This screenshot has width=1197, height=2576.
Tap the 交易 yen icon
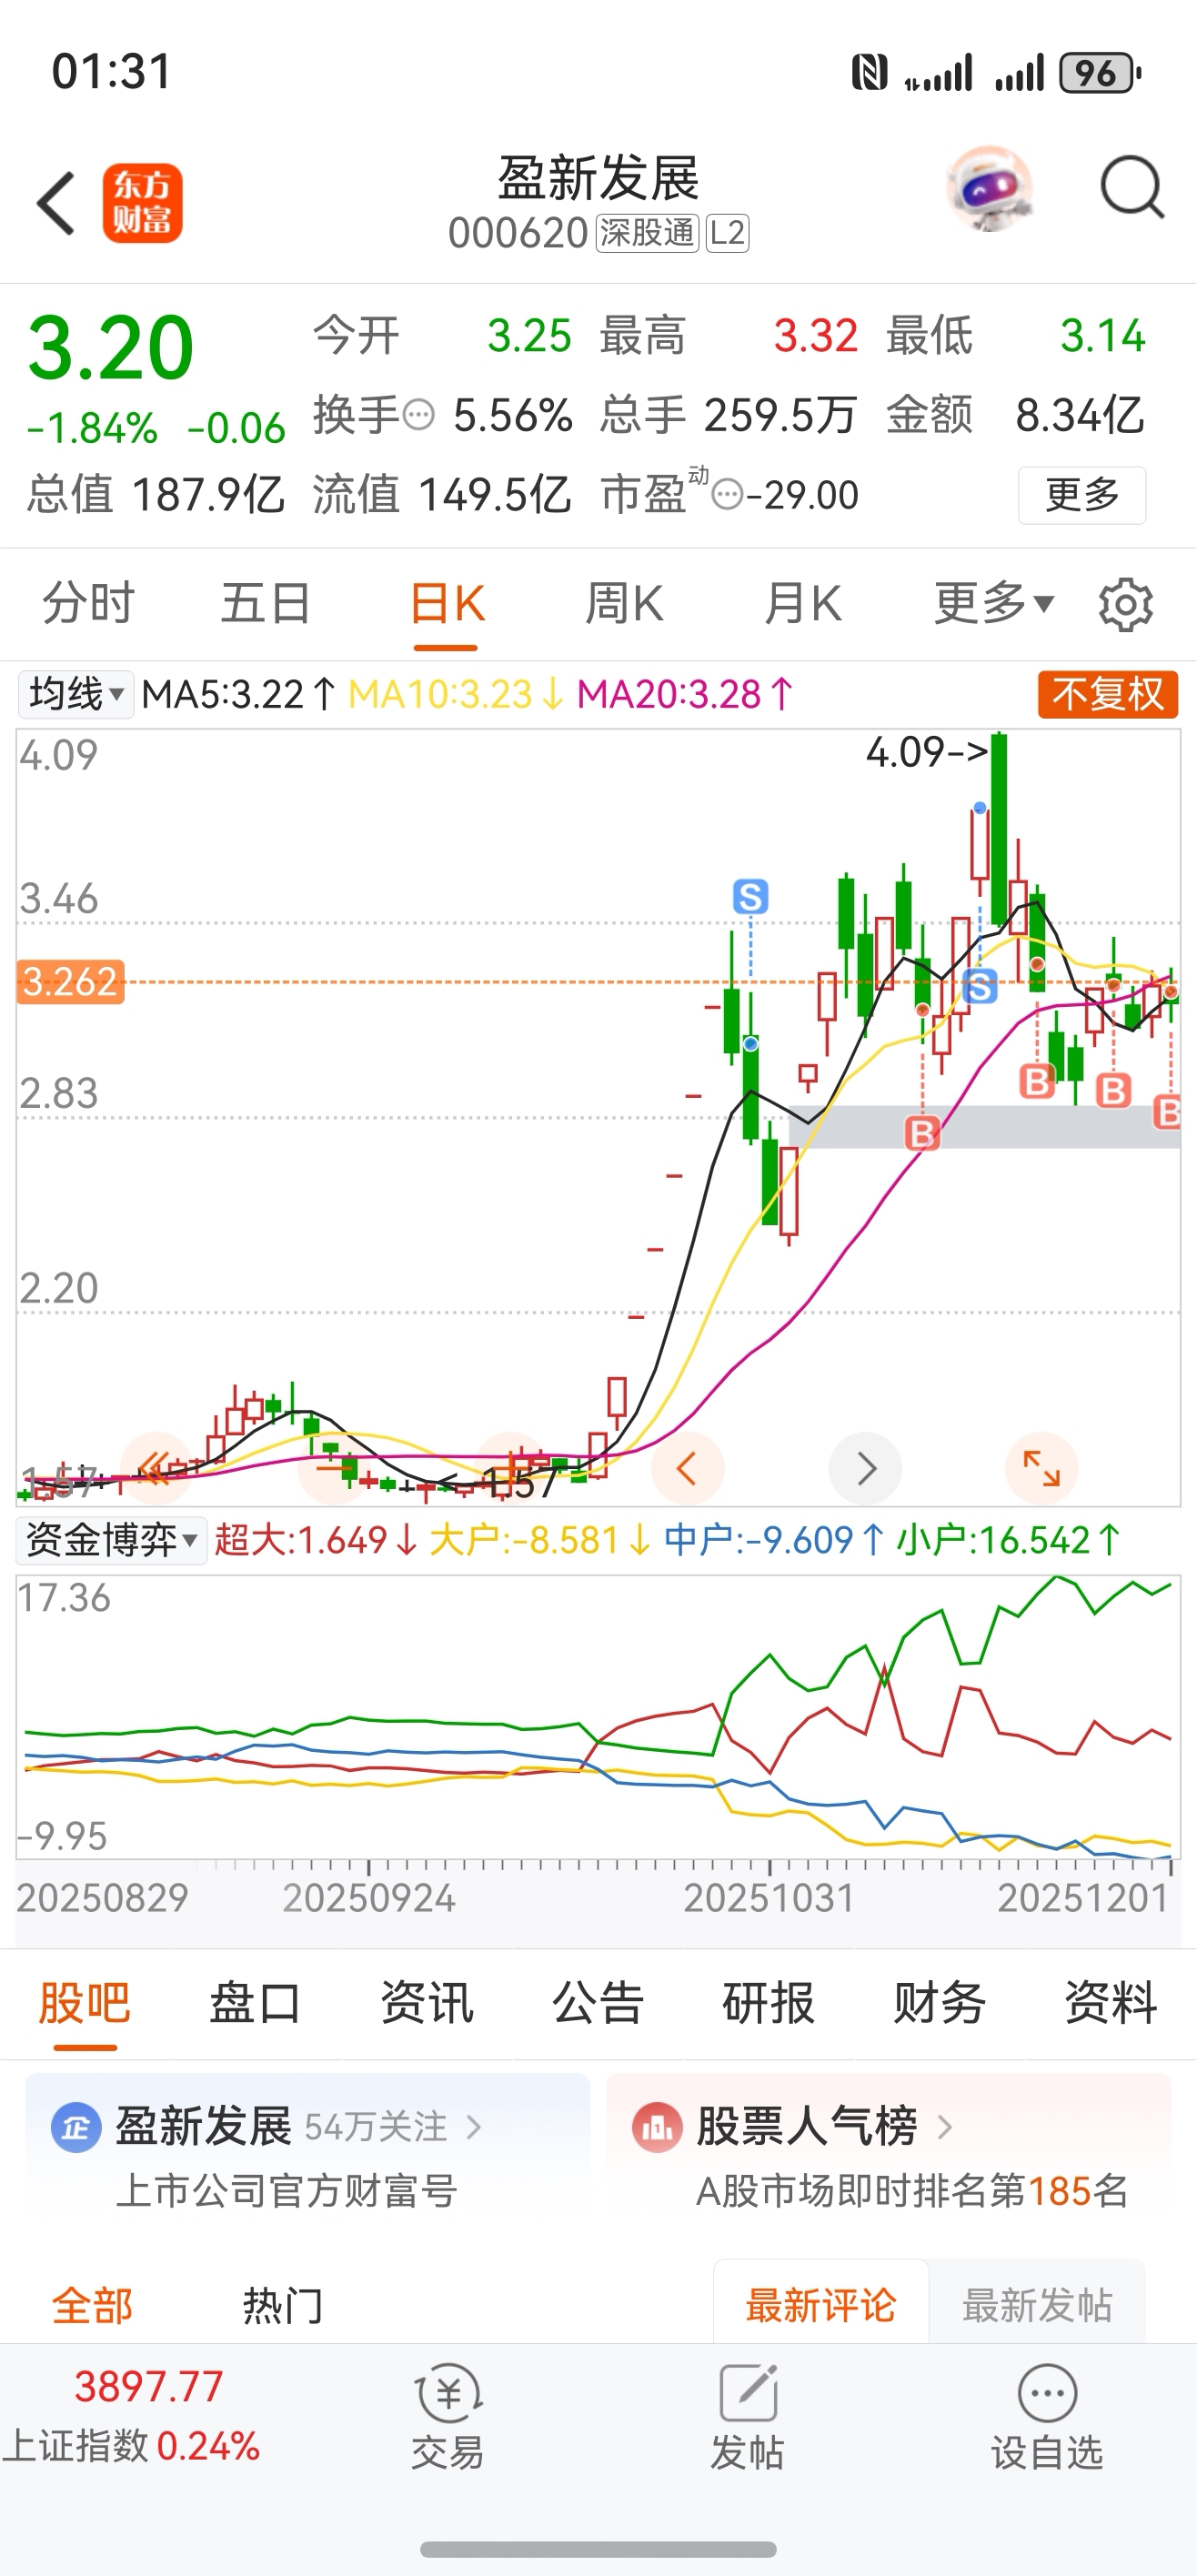448,2393
